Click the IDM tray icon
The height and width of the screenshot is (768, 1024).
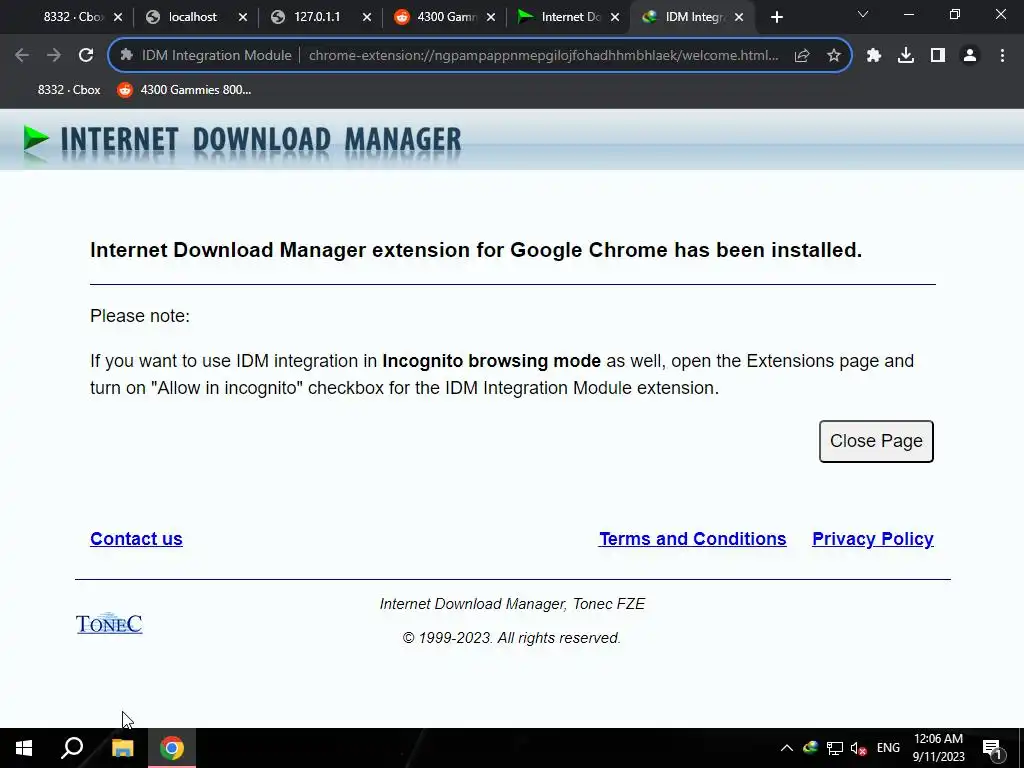810,748
